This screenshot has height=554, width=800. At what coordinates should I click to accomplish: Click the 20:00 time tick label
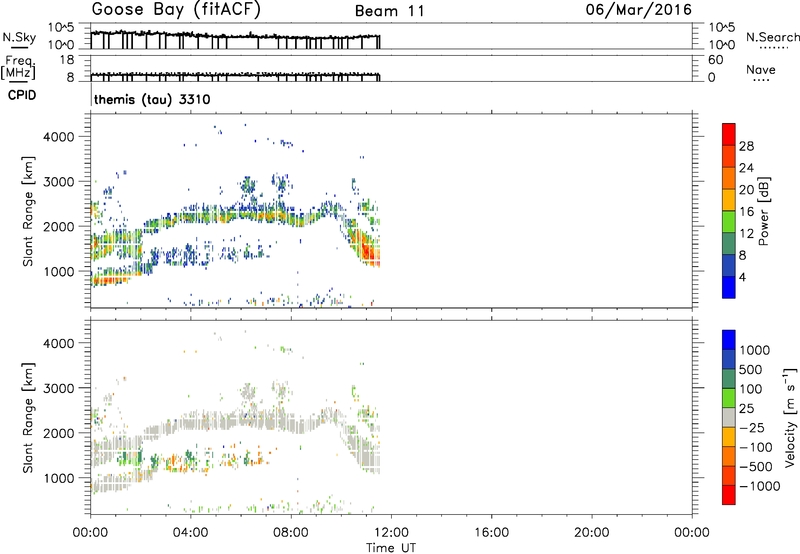(x=592, y=533)
